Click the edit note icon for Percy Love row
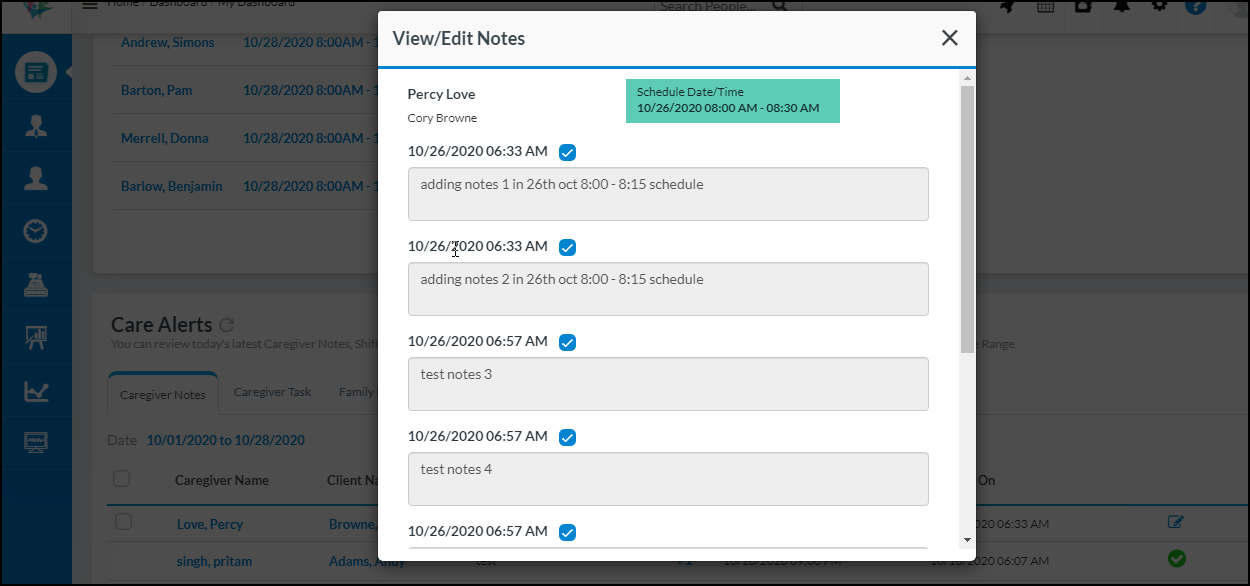Viewport: 1250px width, 586px height. (1175, 522)
